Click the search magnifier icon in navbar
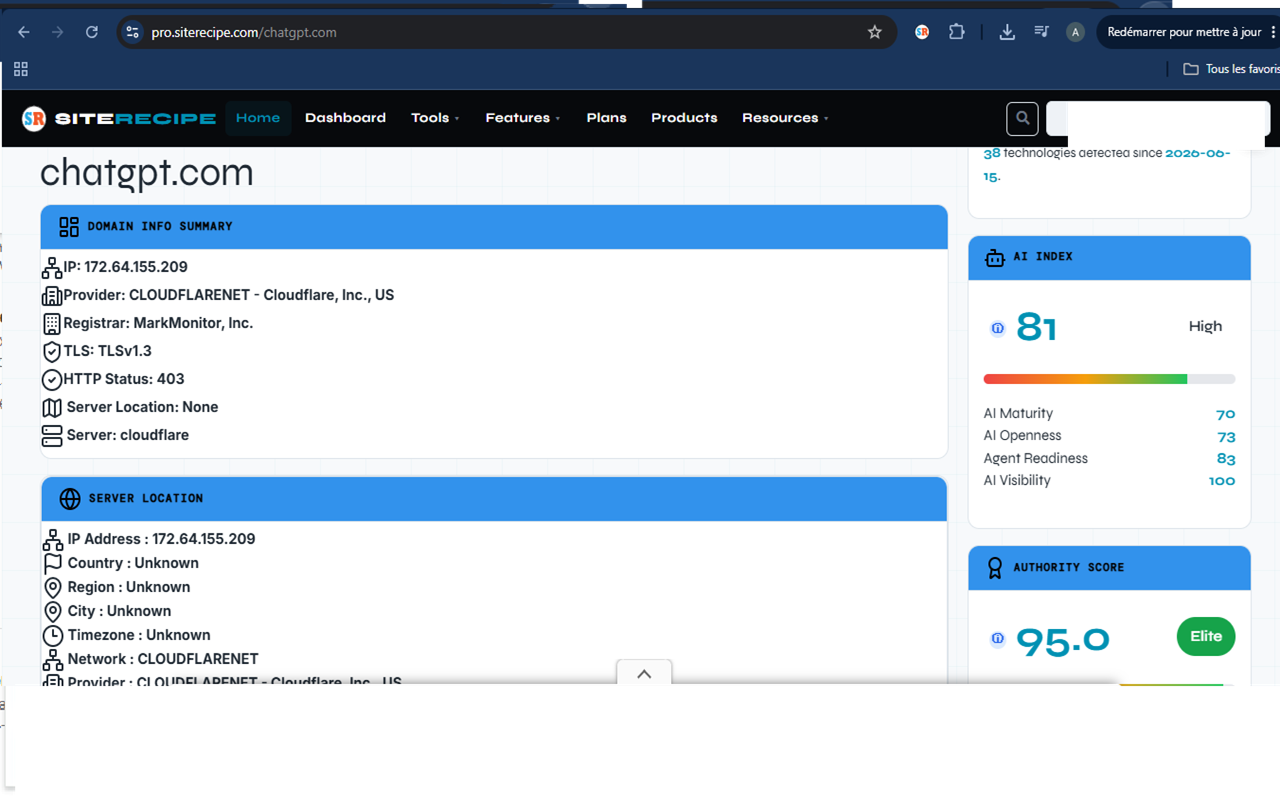1280x800 pixels. click(x=1022, y=118)
